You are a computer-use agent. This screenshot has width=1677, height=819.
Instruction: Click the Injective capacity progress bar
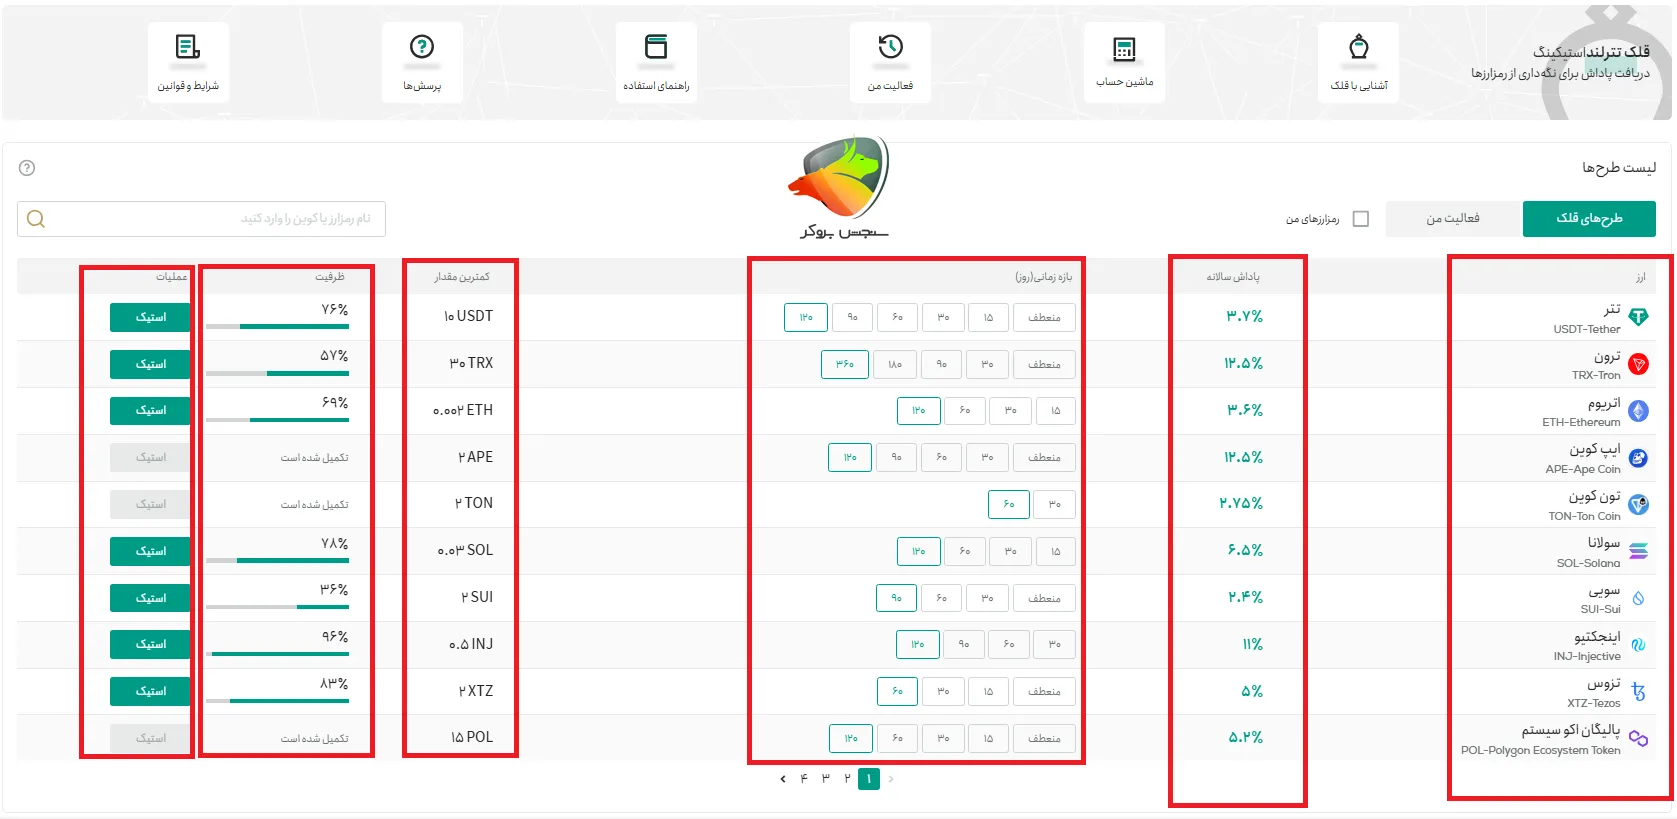(x=278, y=654)
